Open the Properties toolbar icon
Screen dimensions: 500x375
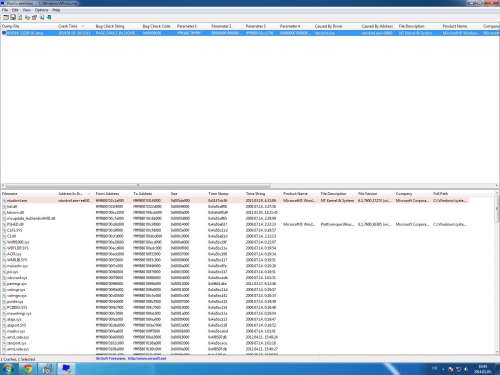34,17
